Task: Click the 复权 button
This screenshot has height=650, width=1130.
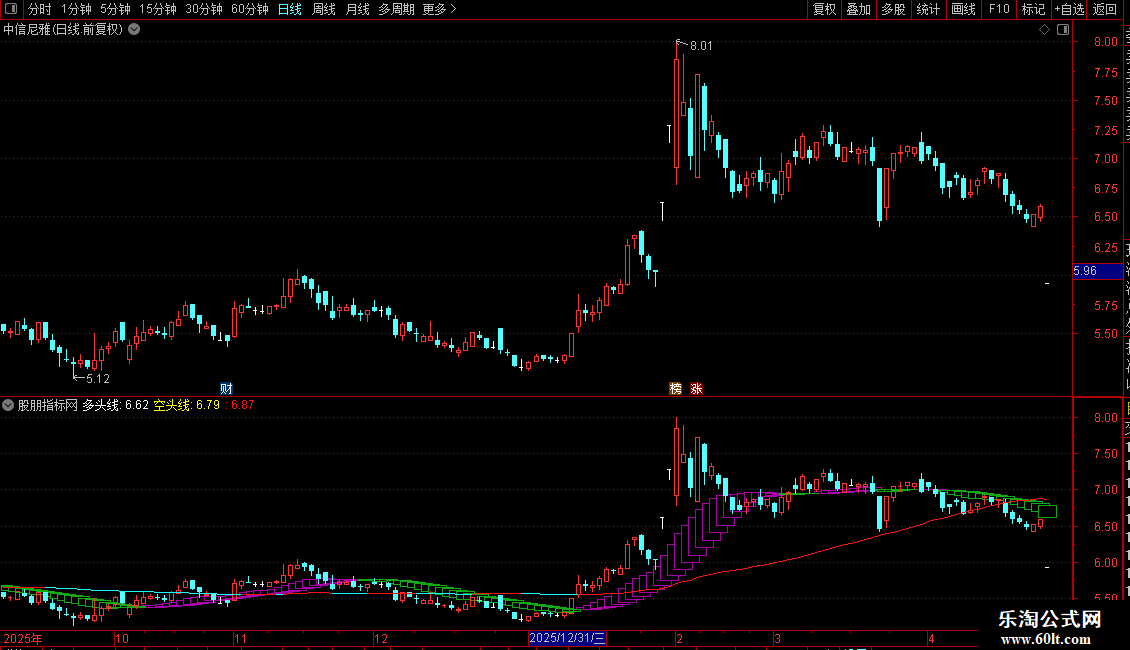Action: click(x=824, y=9)
